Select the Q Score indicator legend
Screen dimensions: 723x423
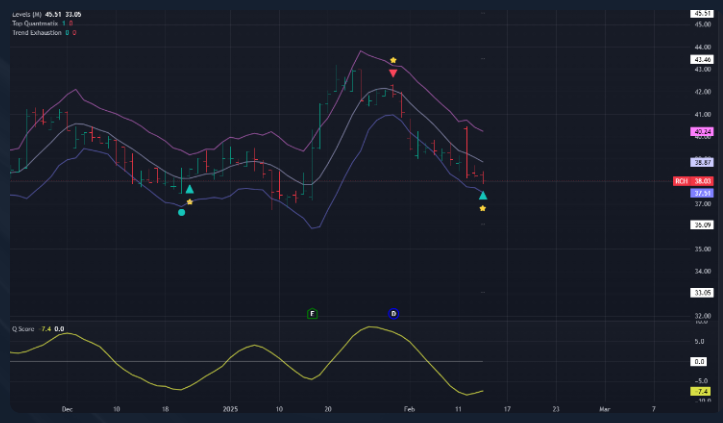tap(38, 329)
